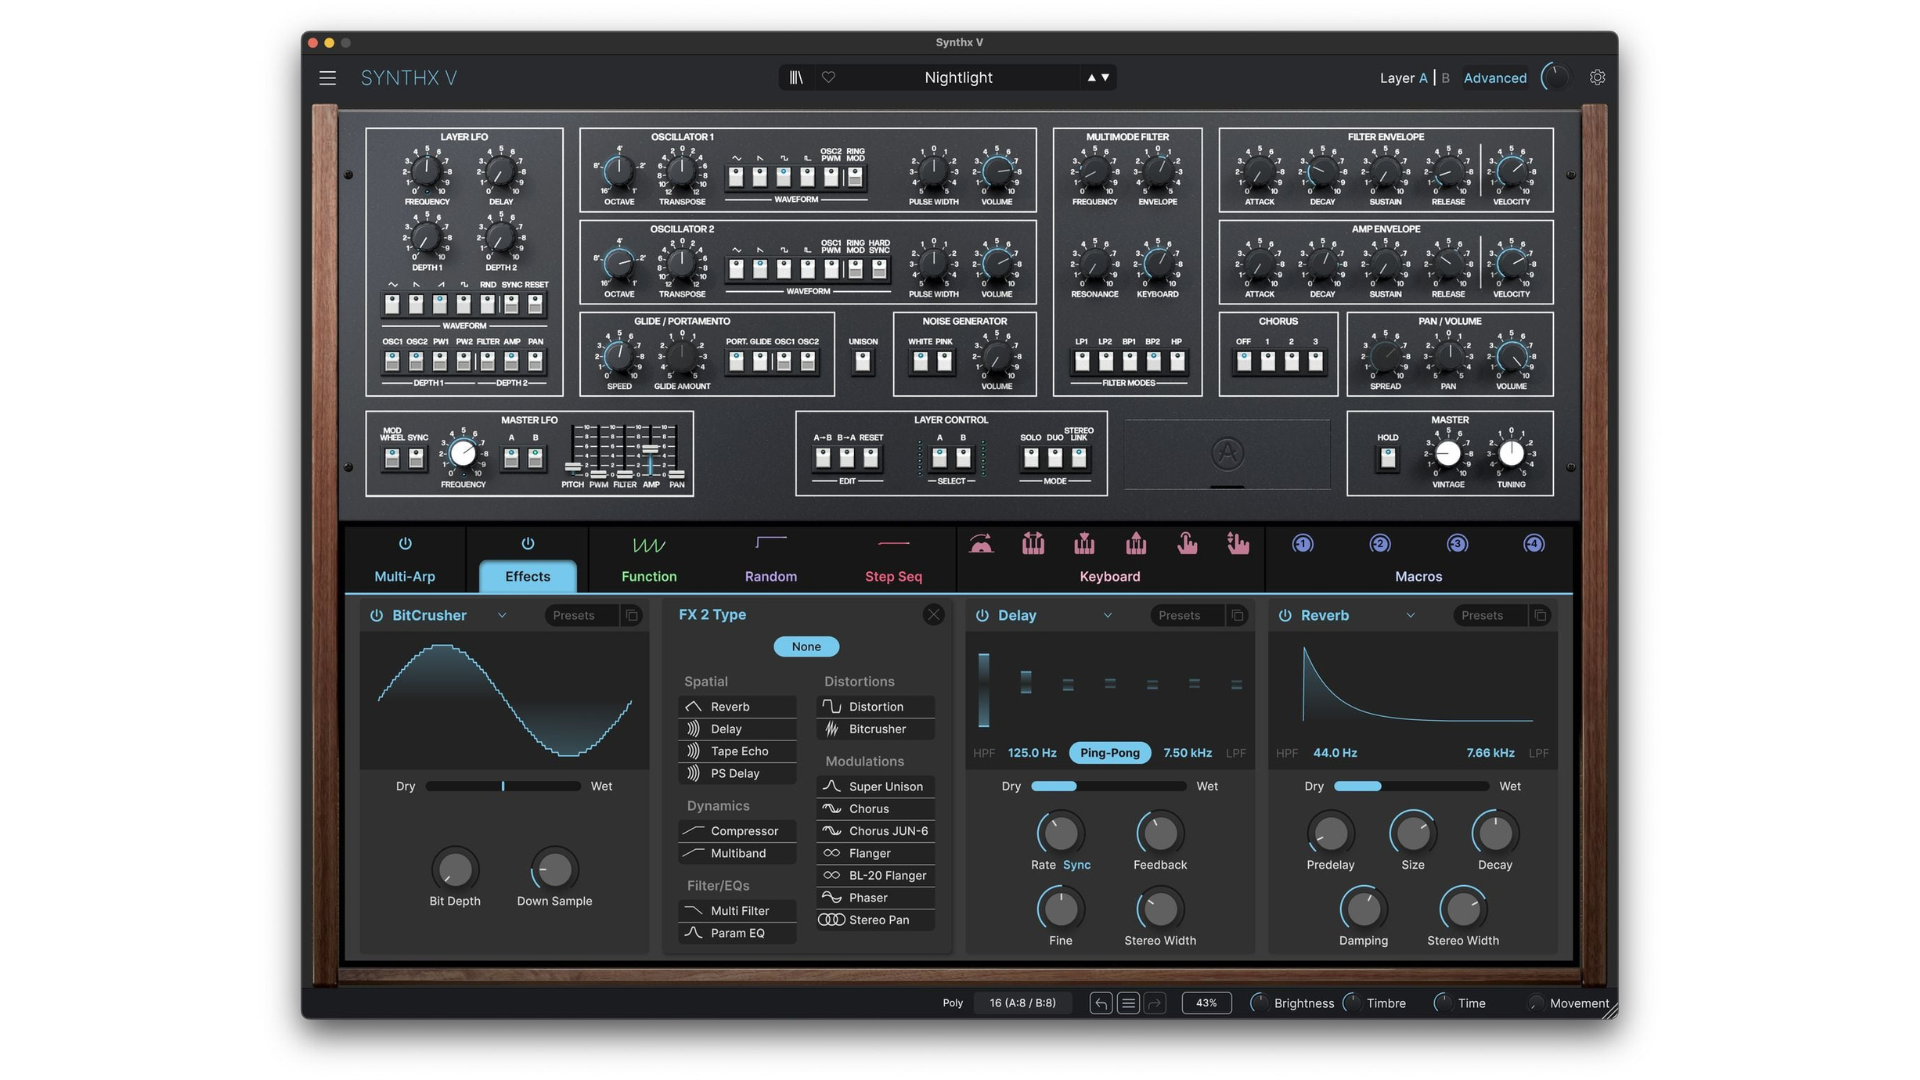Select the last keyboard hand icon
The height and width of the screenshot is (1080, 1920).
click(x=1238, y=544)
